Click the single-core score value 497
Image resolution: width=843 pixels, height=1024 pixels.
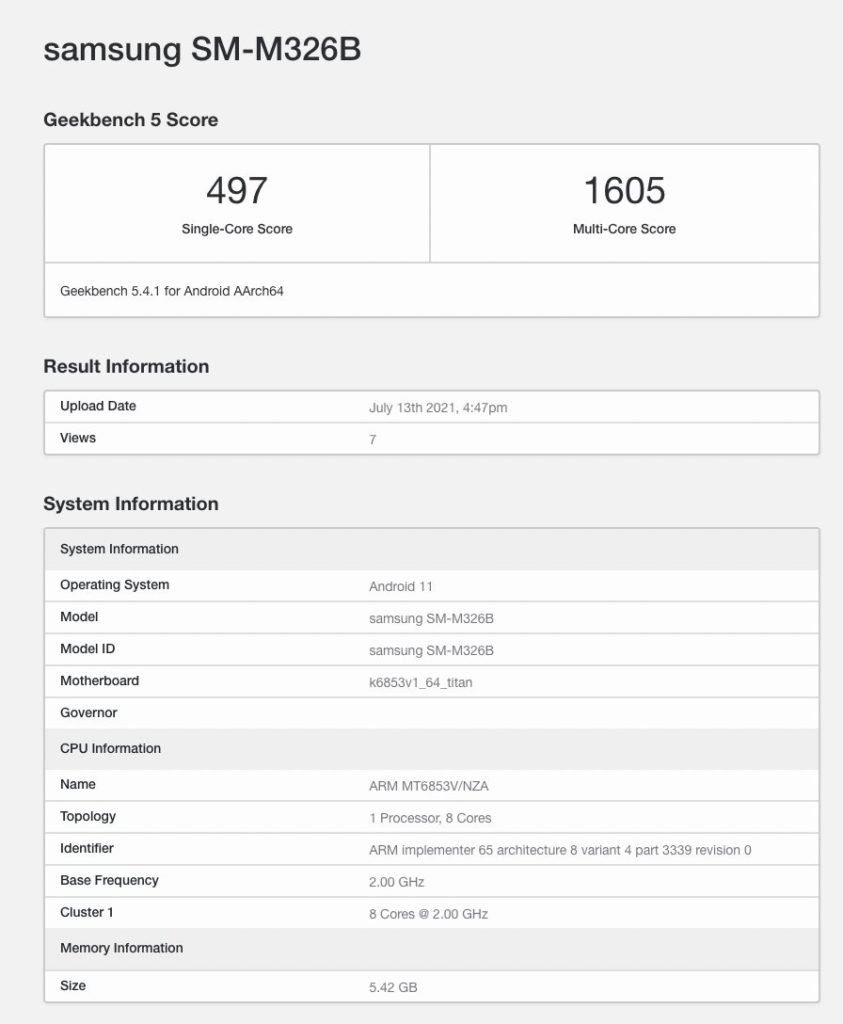coord(237,190)
